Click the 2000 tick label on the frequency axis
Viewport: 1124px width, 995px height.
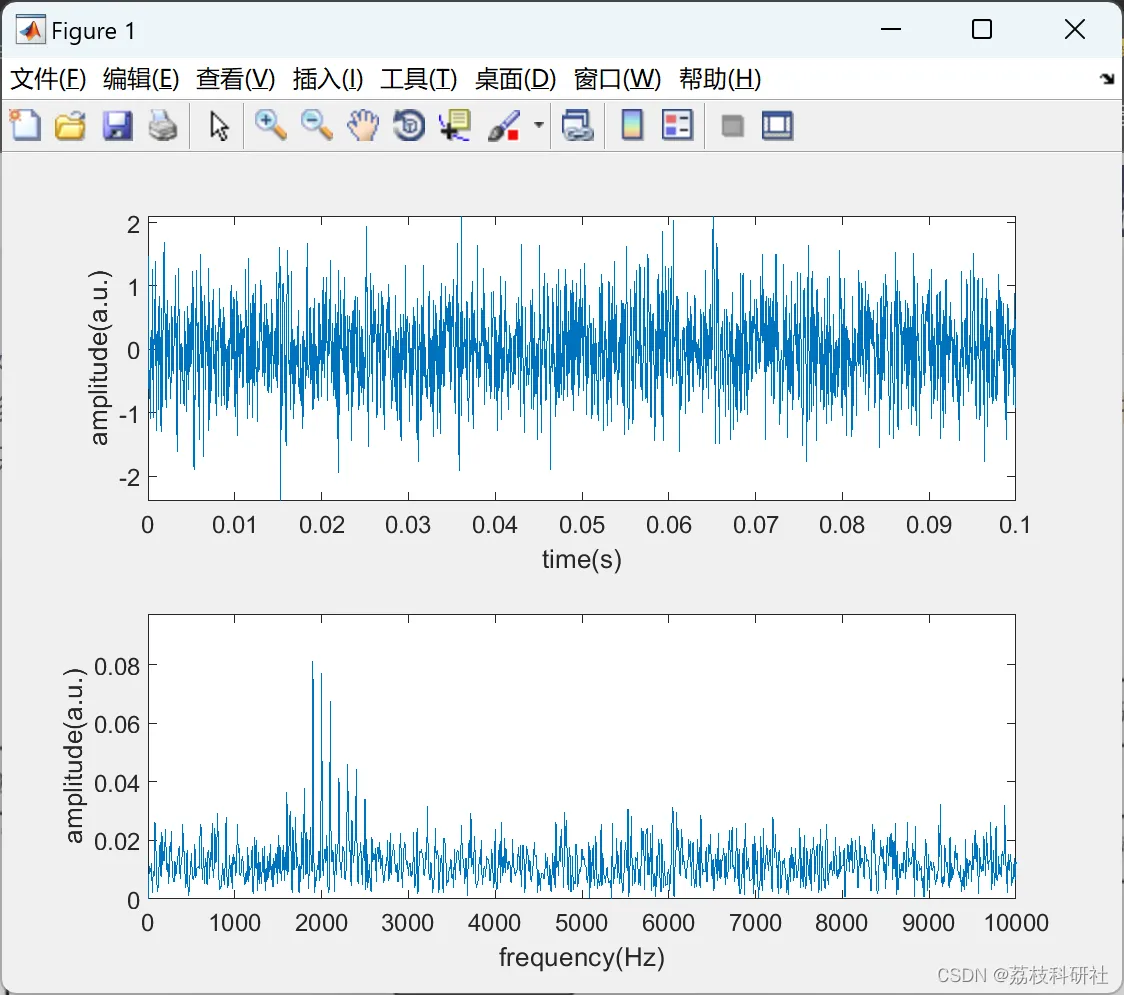(x=321, y=923)
